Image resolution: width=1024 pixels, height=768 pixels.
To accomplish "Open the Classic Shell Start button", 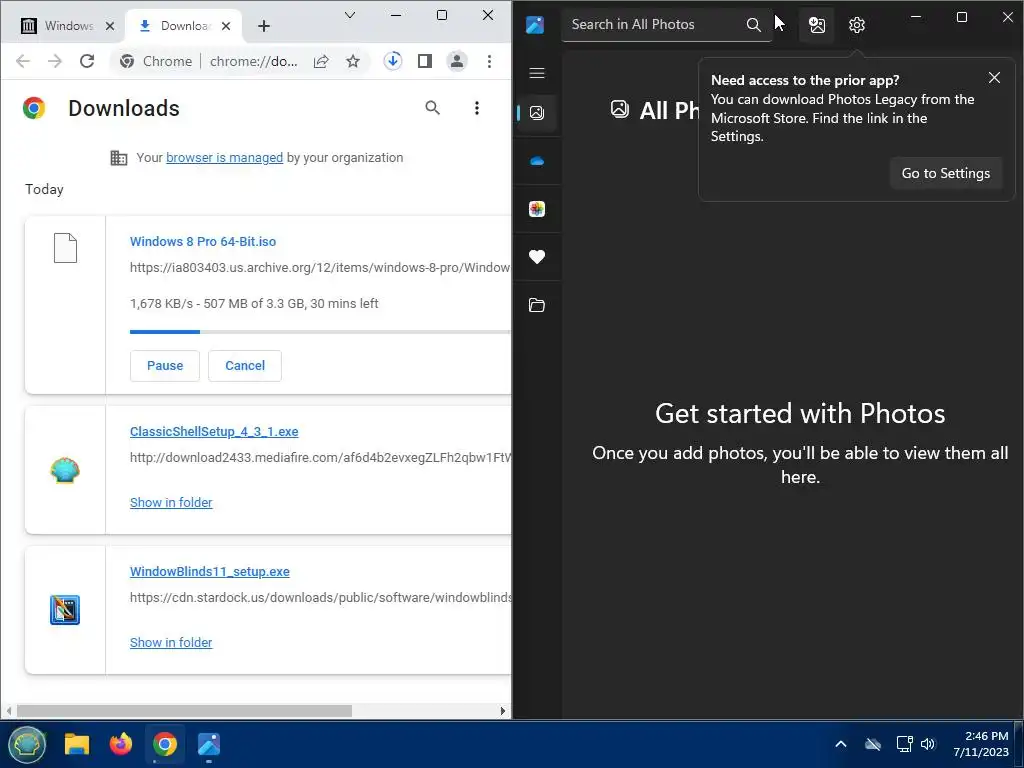I will [x=27, y=744].
